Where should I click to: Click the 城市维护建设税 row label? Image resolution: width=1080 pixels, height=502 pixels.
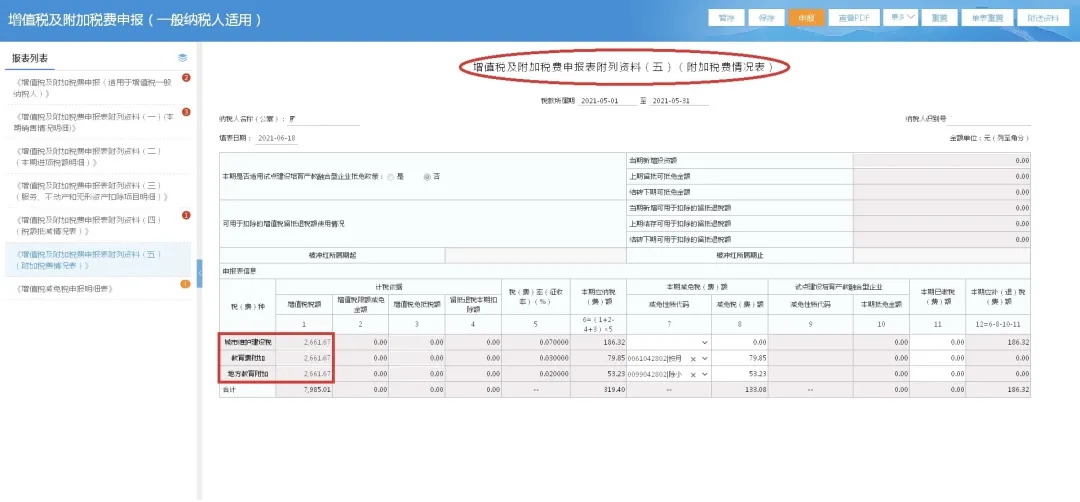pyautogui.click(x=248, y=342)
